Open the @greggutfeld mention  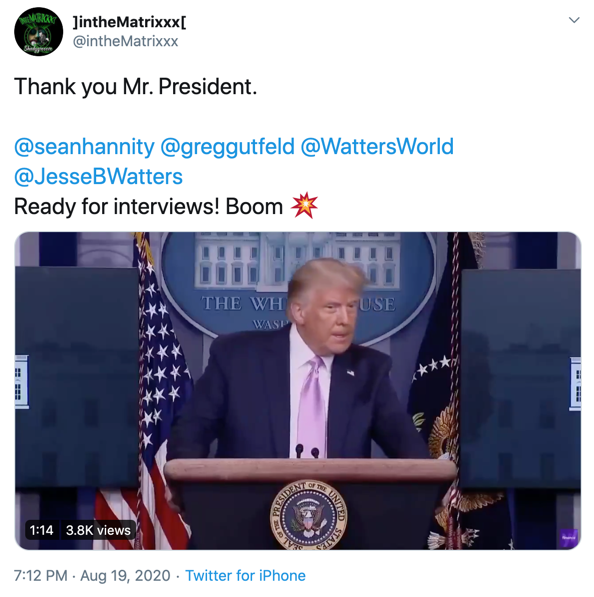tap(227, 147)
